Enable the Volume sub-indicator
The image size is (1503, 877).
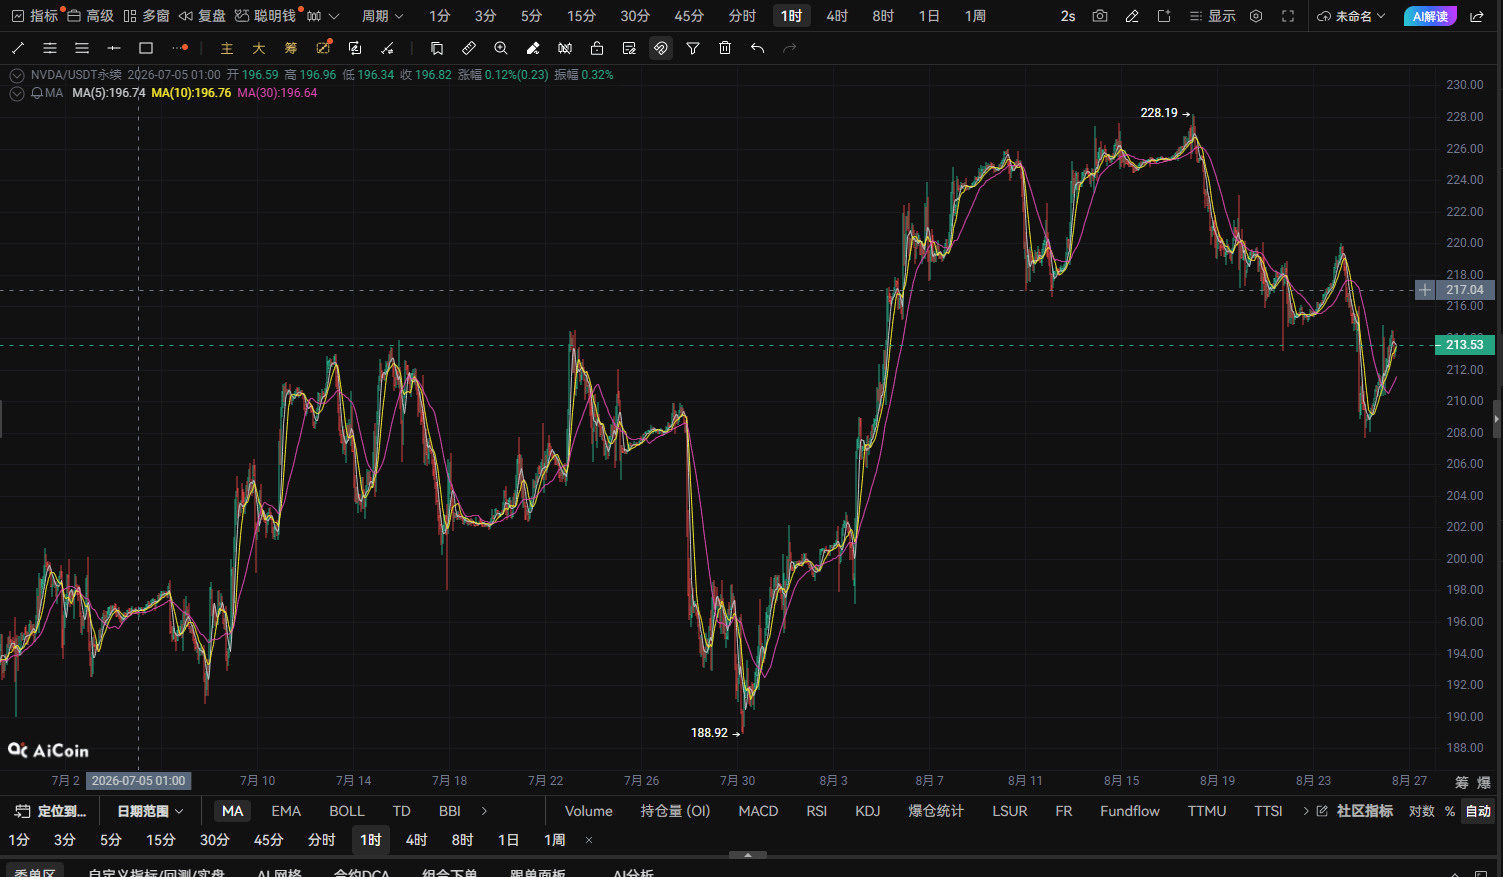click(589, 811)
